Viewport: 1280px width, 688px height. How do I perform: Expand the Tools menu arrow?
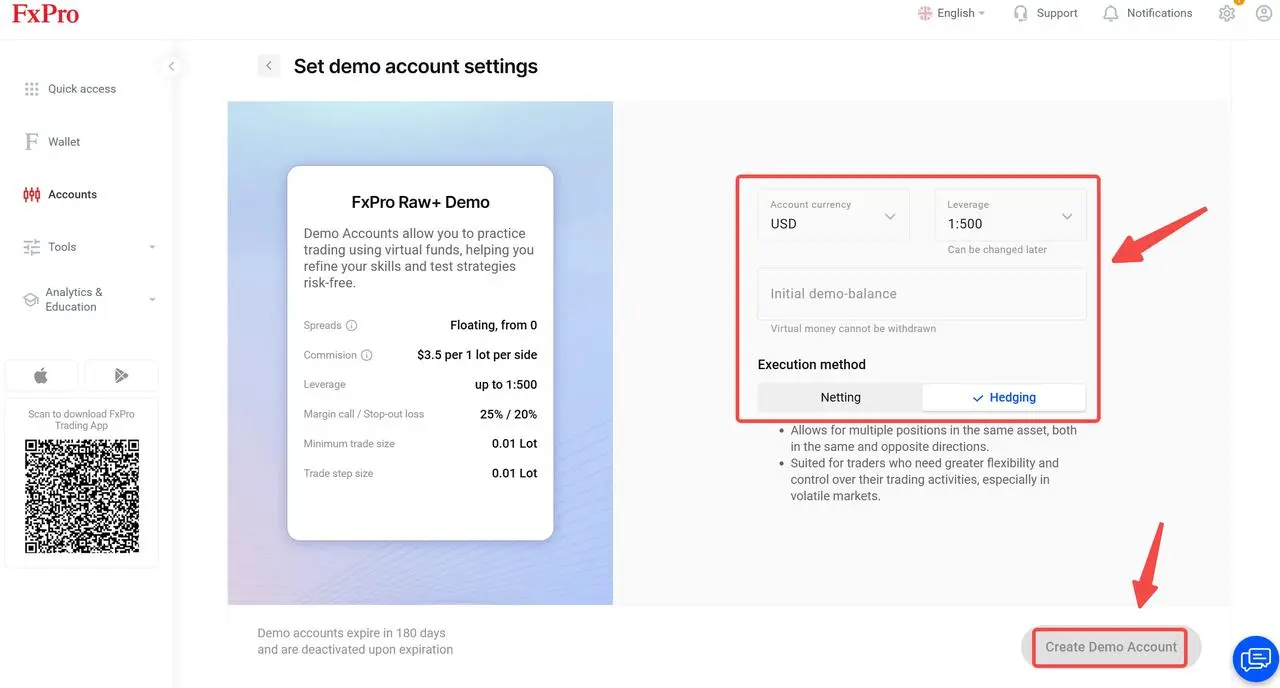(x=152, y=247)
